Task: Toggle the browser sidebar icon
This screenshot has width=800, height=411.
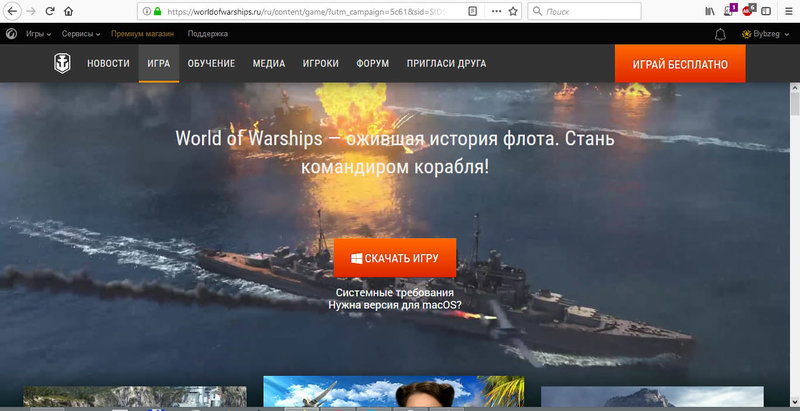Action: tap(766, 11)
